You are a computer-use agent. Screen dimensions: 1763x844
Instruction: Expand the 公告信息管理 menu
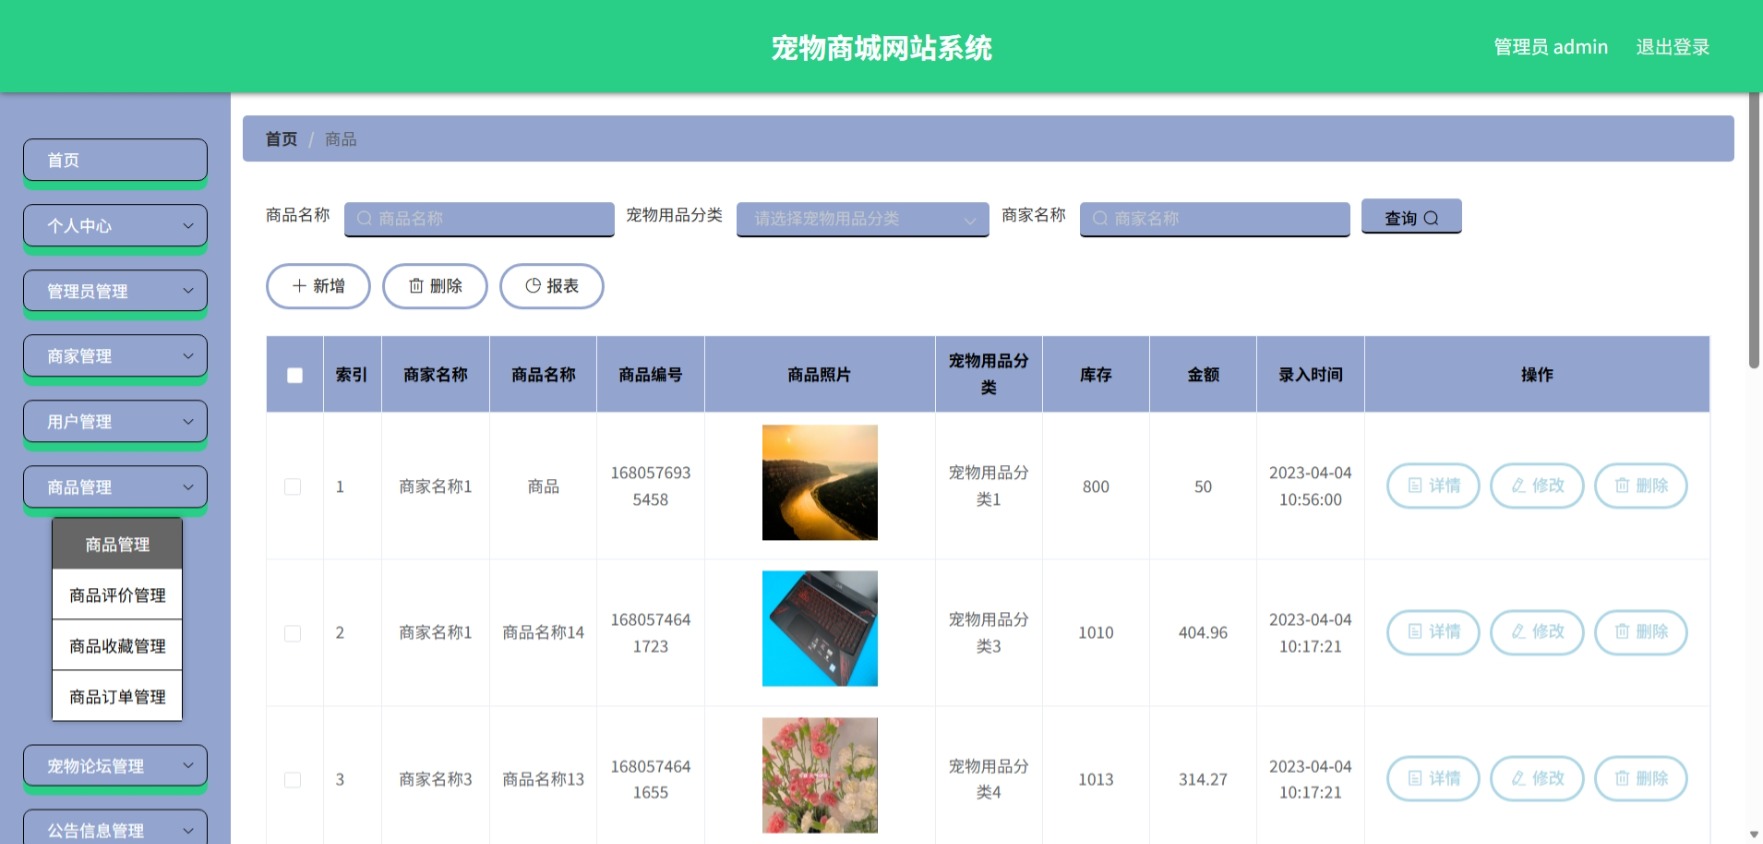coord(115,828)
